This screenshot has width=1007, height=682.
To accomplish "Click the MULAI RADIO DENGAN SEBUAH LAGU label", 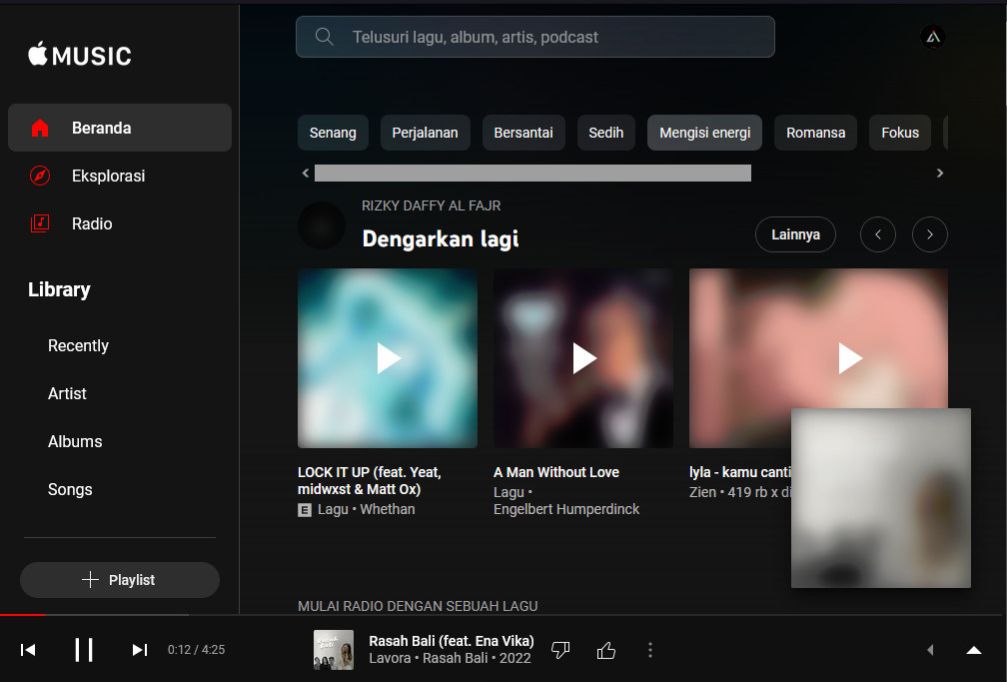I will coord(417,606).
